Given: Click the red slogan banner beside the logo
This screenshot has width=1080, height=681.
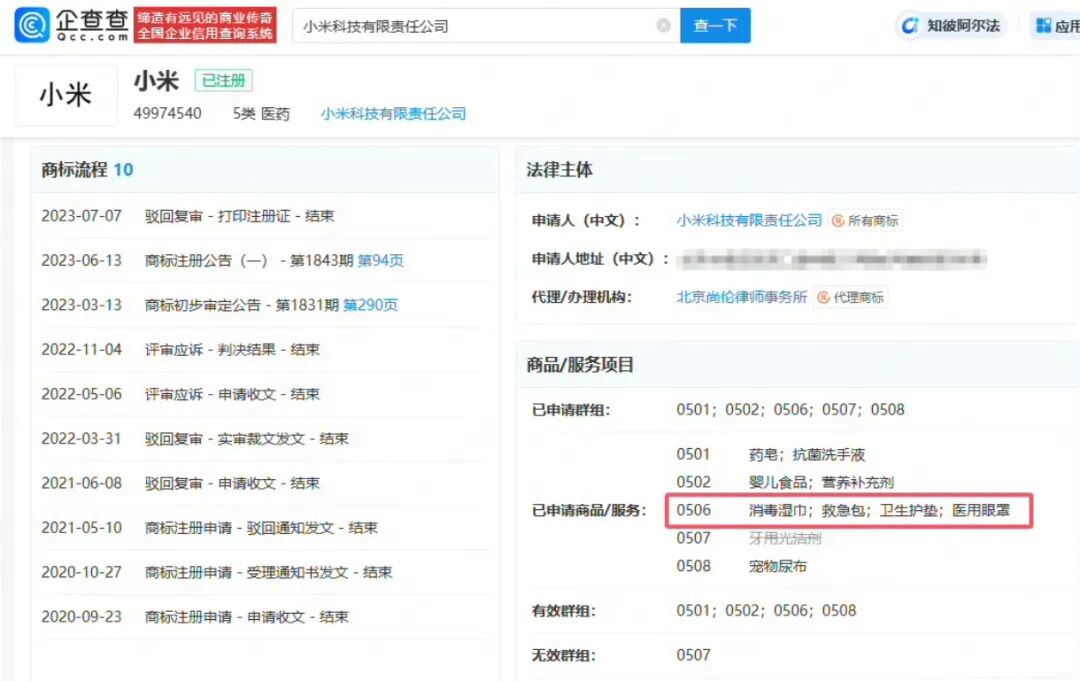Looking at the screenshot, I should [205, 25].
